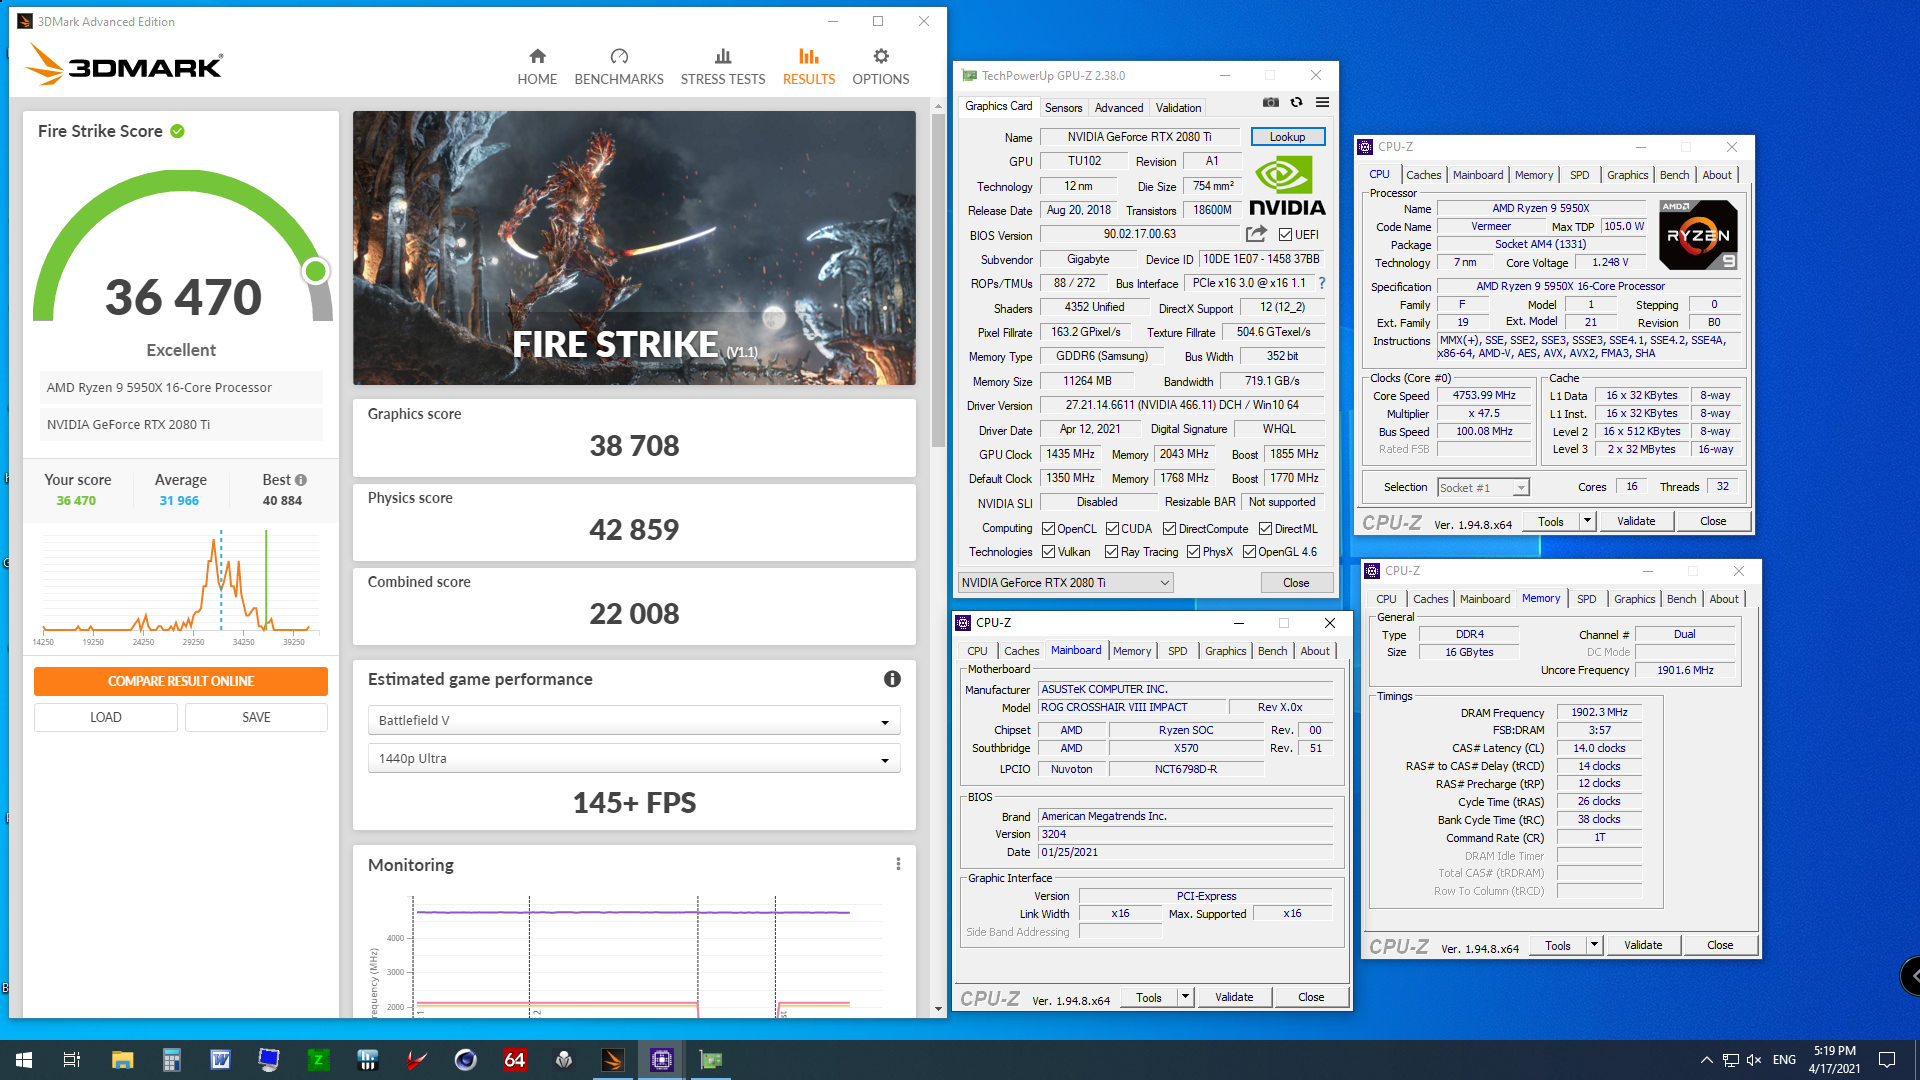Image resolution: width=1920 pixels, height=1080 pixels.
Task: Launch Calculator from the taskbar
Action: click(x=171, y=1060)
